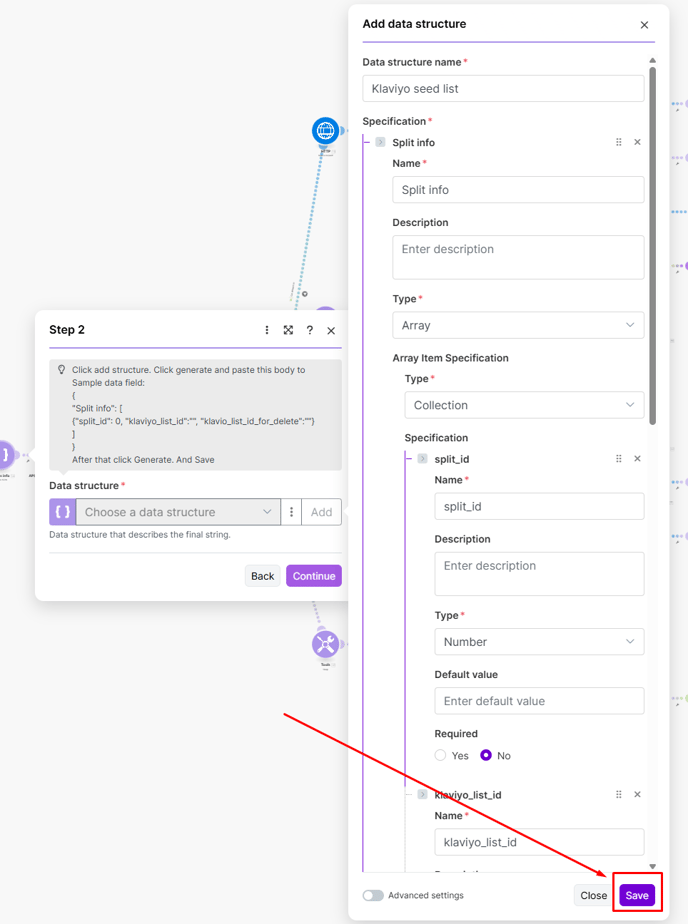Screen dimensions: 688x924
Task: Open Type dropdown showing Array
Action: (x=518, y=325)
